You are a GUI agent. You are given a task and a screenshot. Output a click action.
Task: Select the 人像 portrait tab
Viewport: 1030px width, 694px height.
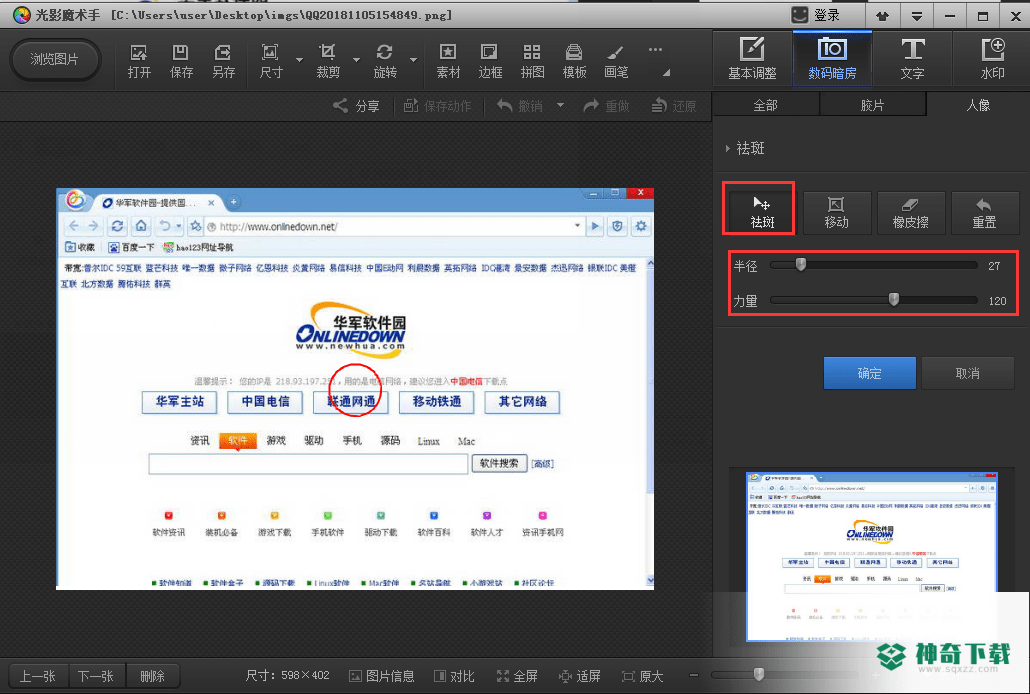point(978,105)
